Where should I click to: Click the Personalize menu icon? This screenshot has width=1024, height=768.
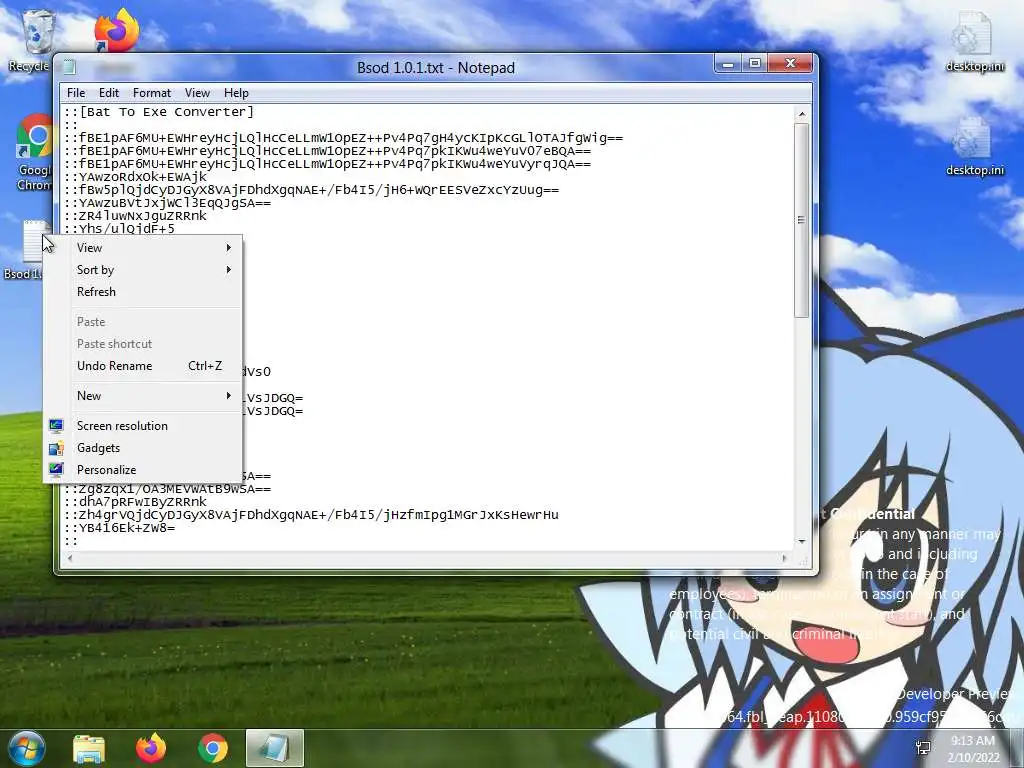pyautogui.click(x=56, y=470)
